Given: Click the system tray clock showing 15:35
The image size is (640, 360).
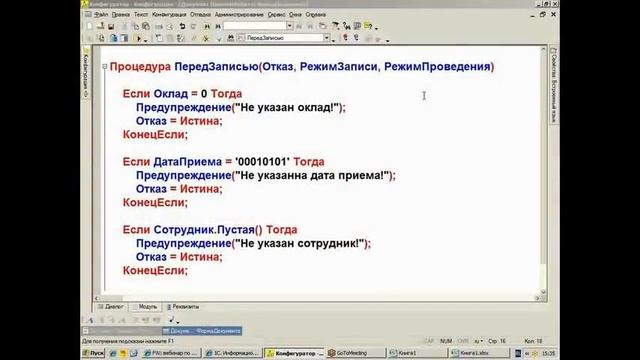Looking at the screenshot, I should tap(548, 353).
